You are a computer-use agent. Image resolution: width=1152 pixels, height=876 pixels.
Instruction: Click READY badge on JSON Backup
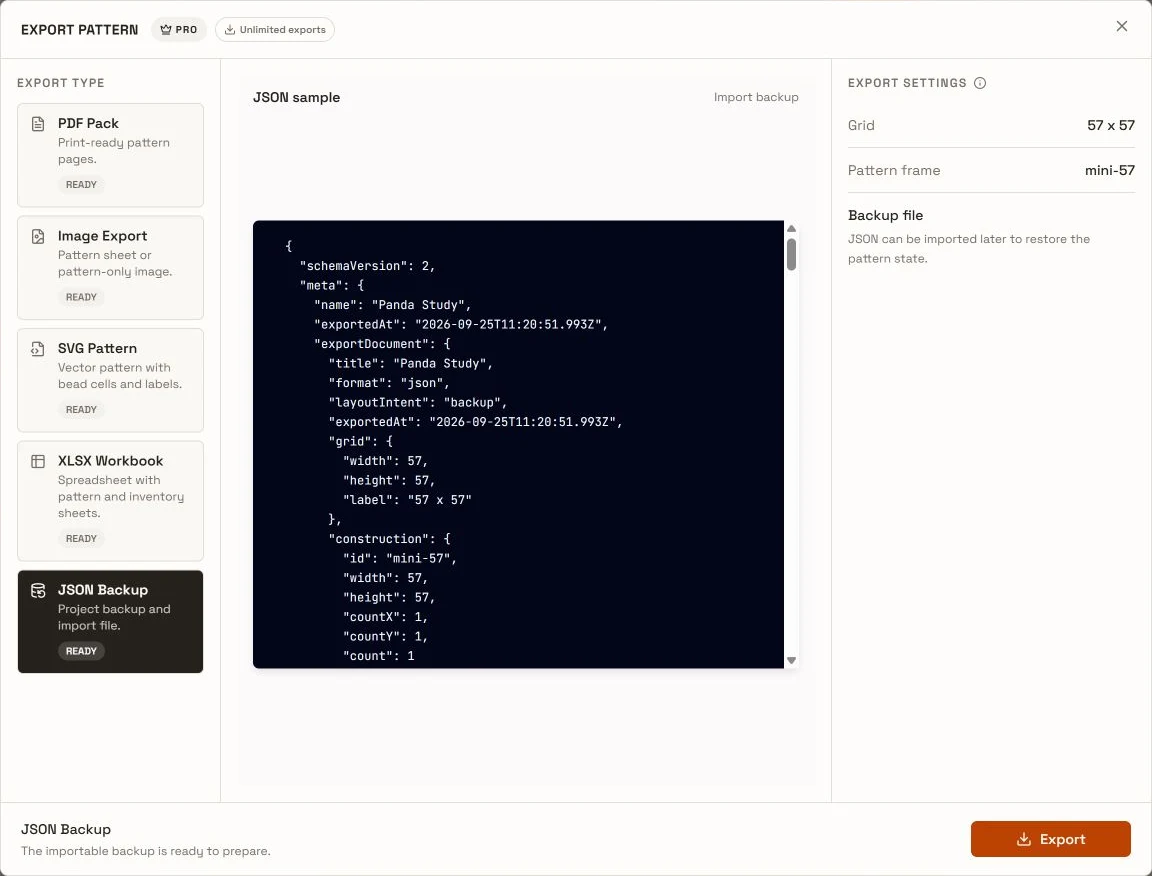[81, 651]
